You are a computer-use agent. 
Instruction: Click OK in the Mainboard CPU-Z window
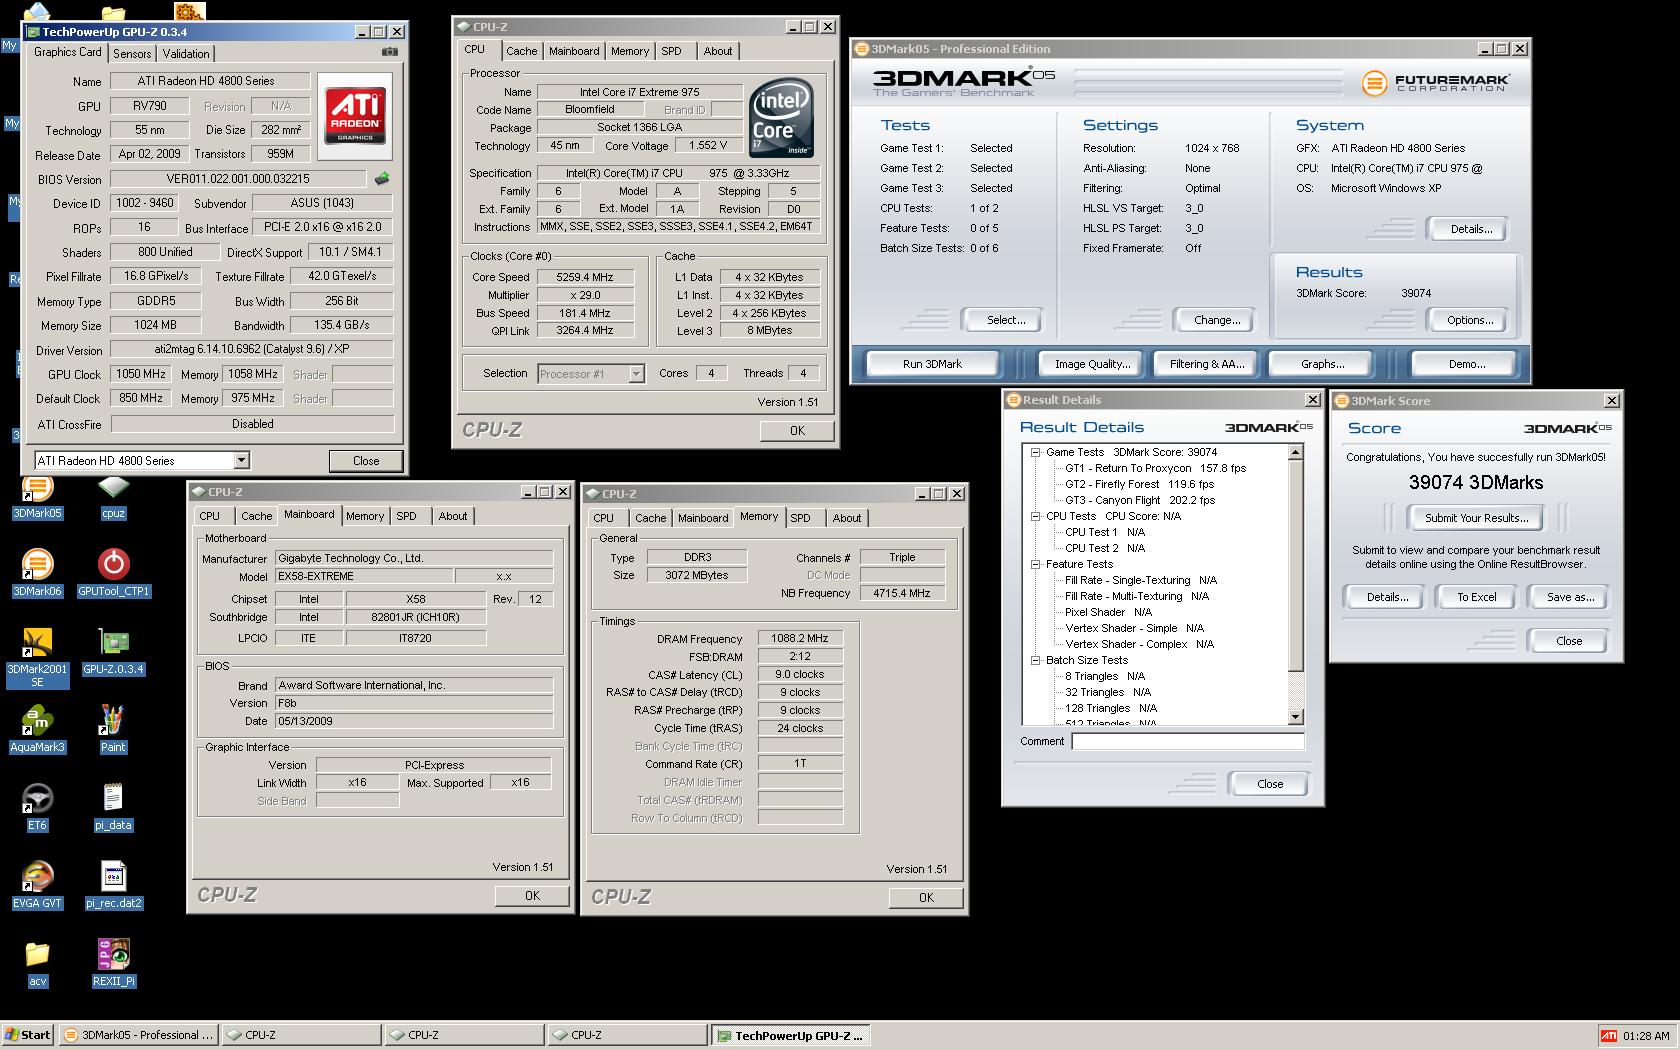(532, 896)
